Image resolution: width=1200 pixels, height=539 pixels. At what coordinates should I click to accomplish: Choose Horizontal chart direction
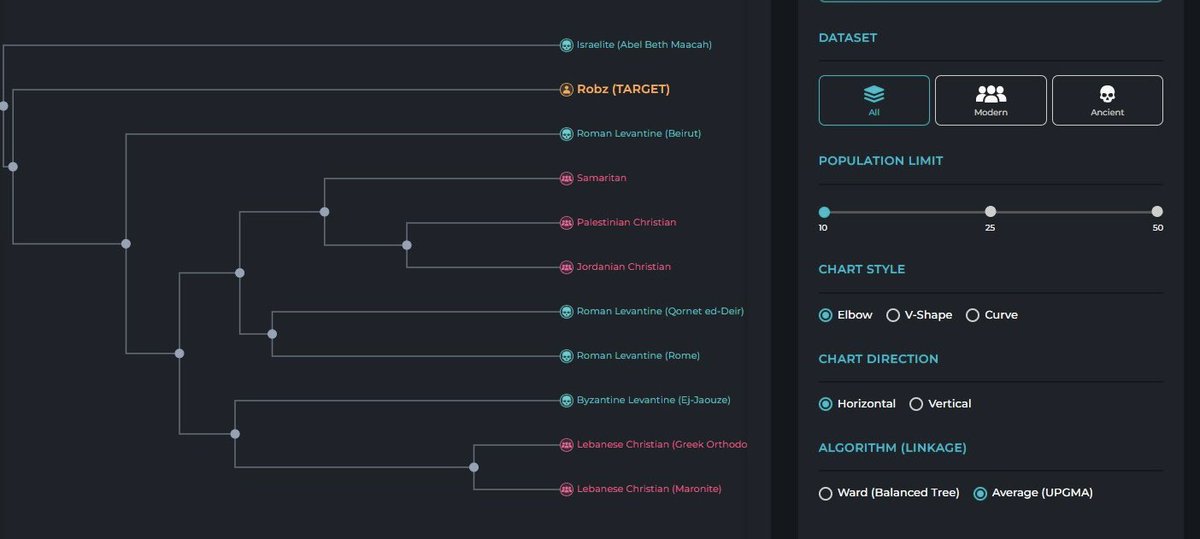coord(857,404)
